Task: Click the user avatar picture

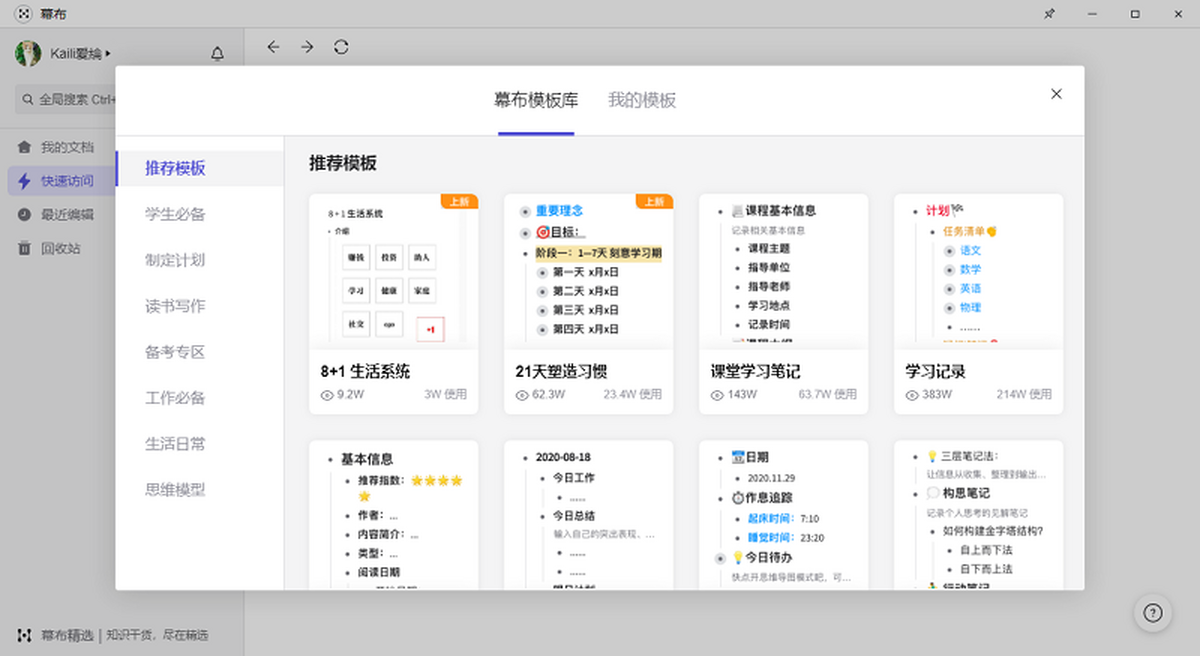Action: coord(28,54)
